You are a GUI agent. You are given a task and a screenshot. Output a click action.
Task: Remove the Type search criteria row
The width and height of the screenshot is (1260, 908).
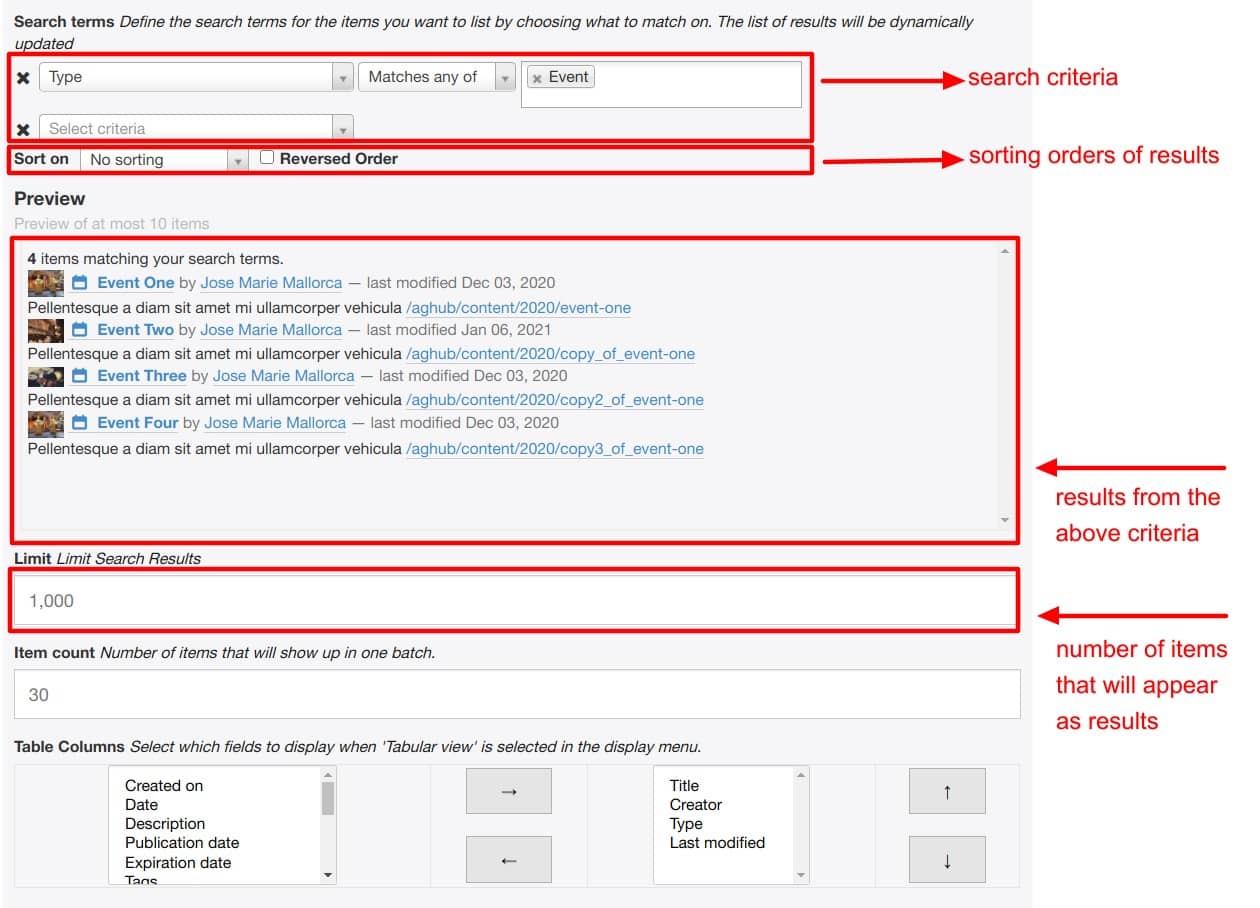(x=23, y=78)
